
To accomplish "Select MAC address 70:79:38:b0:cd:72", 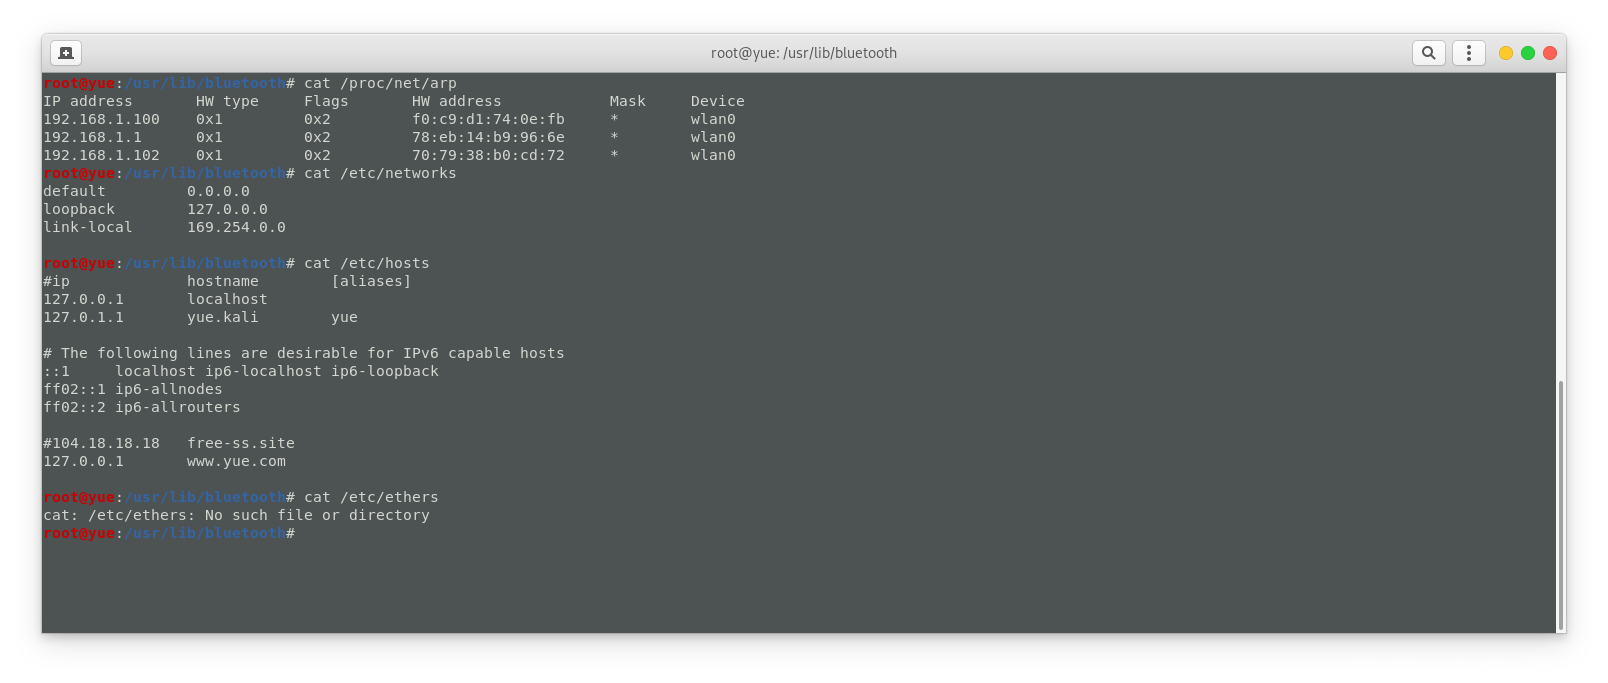I will (488, 155).
